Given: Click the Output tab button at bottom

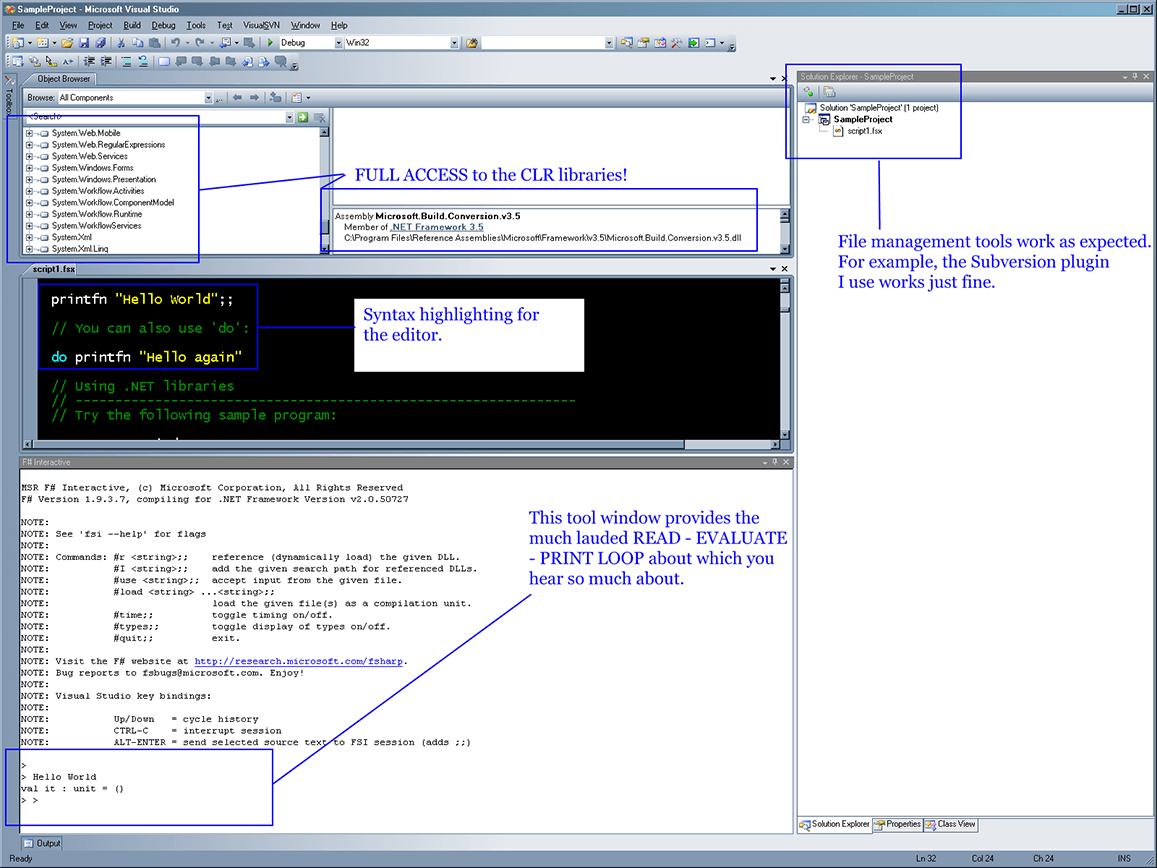Looking at the screenshot, I should (x=41, y=843).
